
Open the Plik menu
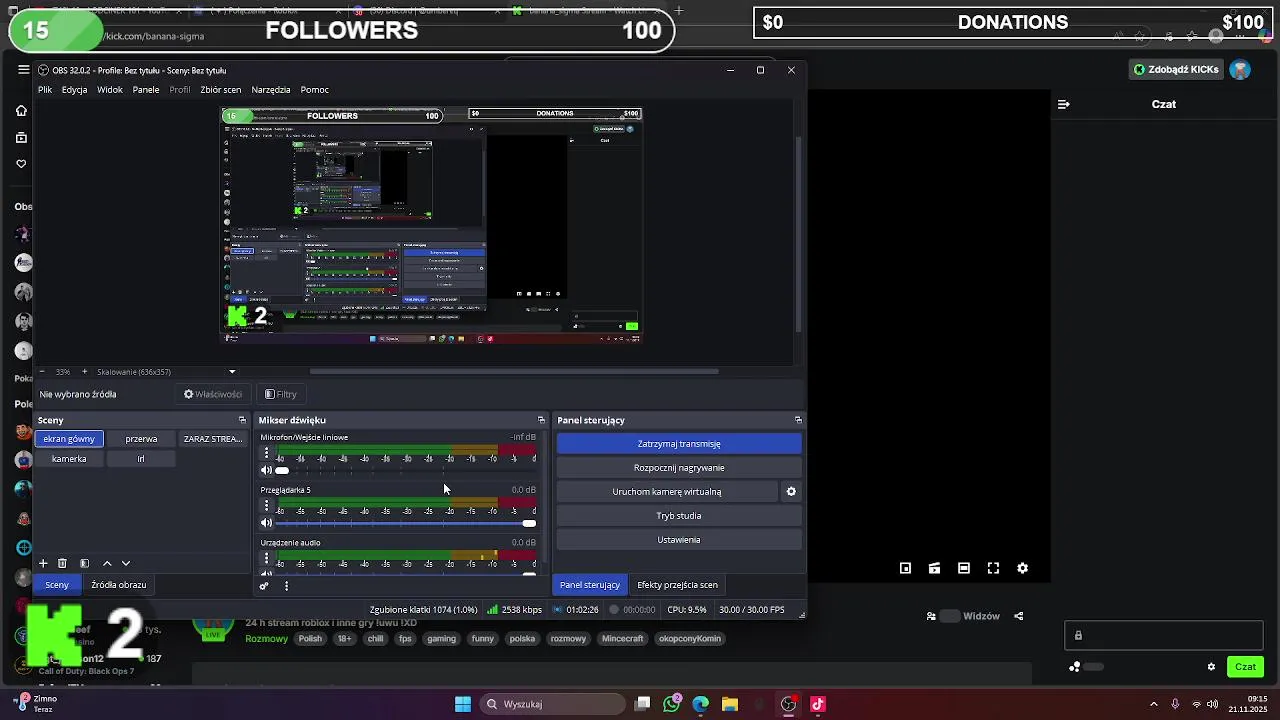(45, 90)
